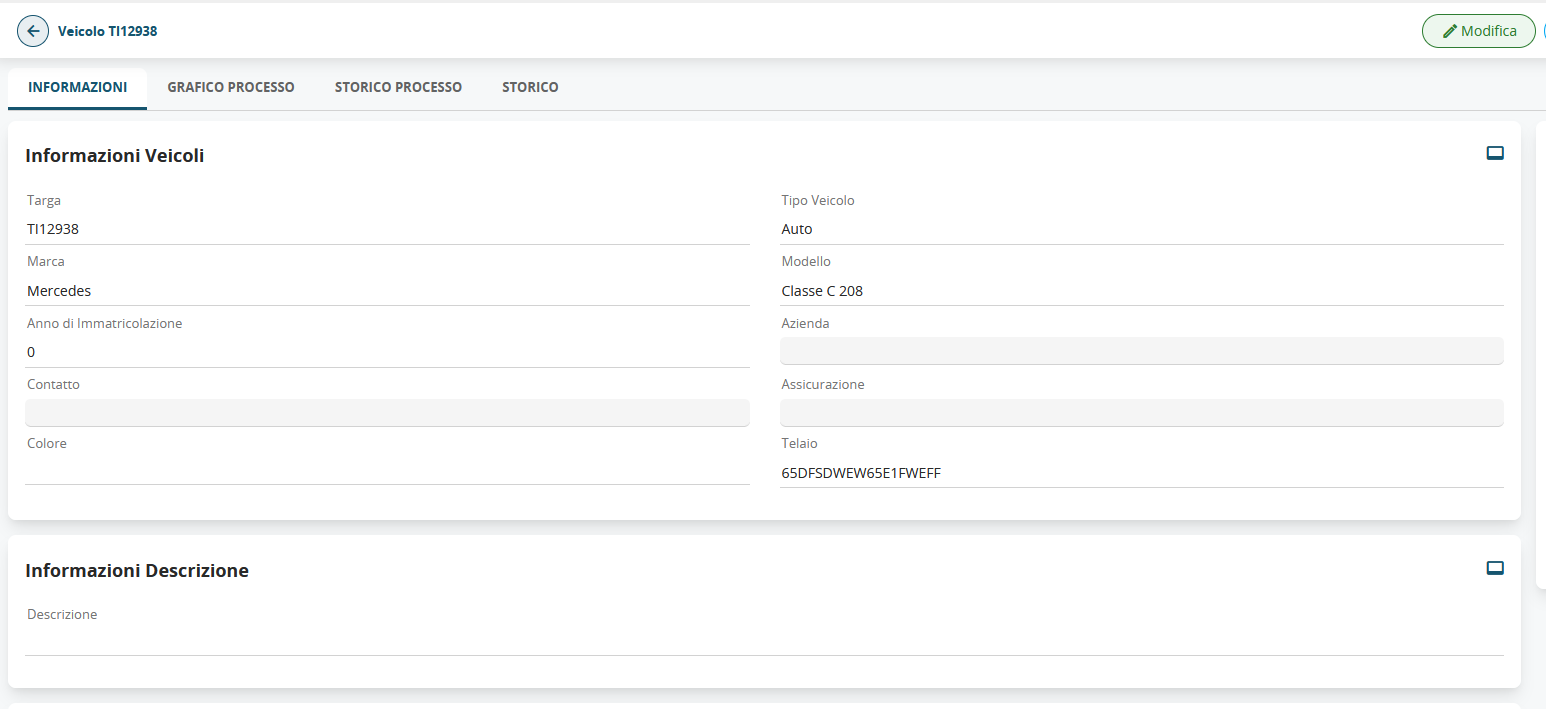Open the Contatto selection field

tap(387, 413)
